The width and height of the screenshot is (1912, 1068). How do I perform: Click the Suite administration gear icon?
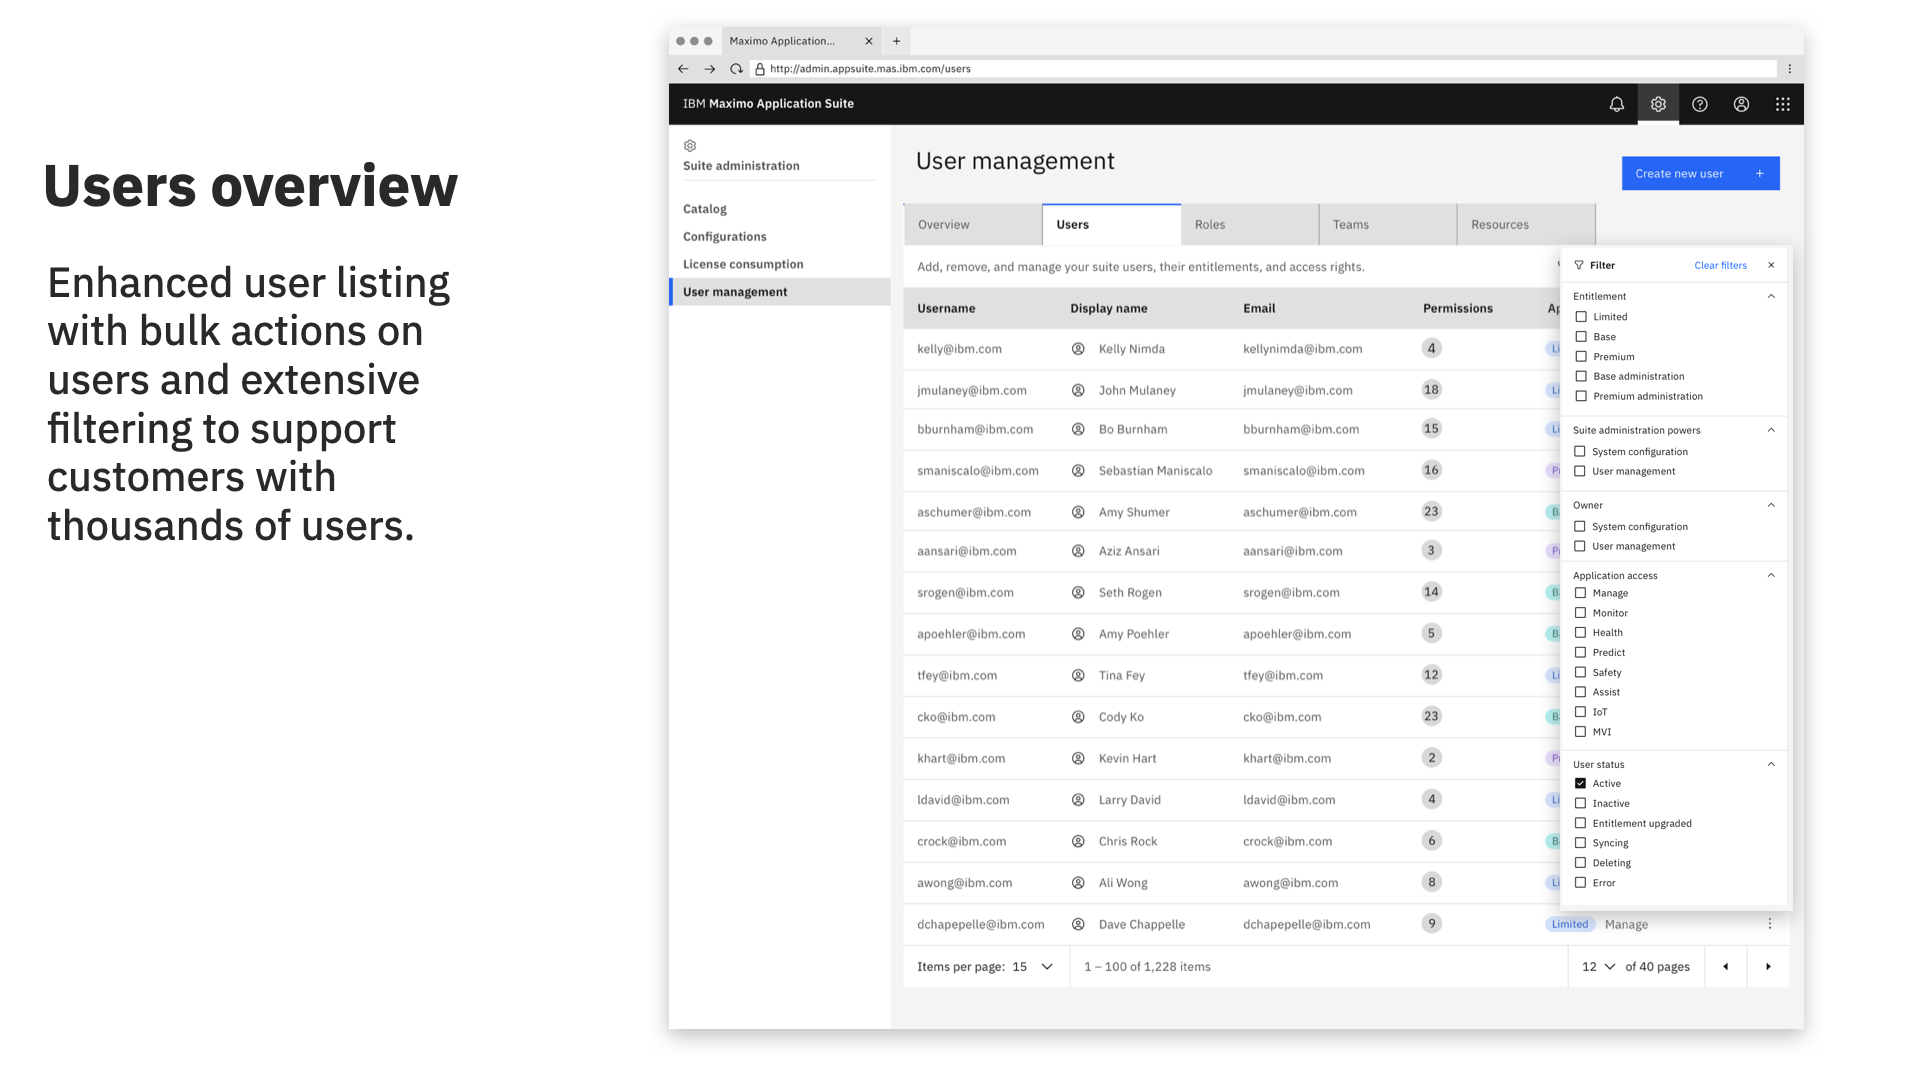(x=690, y=146)
